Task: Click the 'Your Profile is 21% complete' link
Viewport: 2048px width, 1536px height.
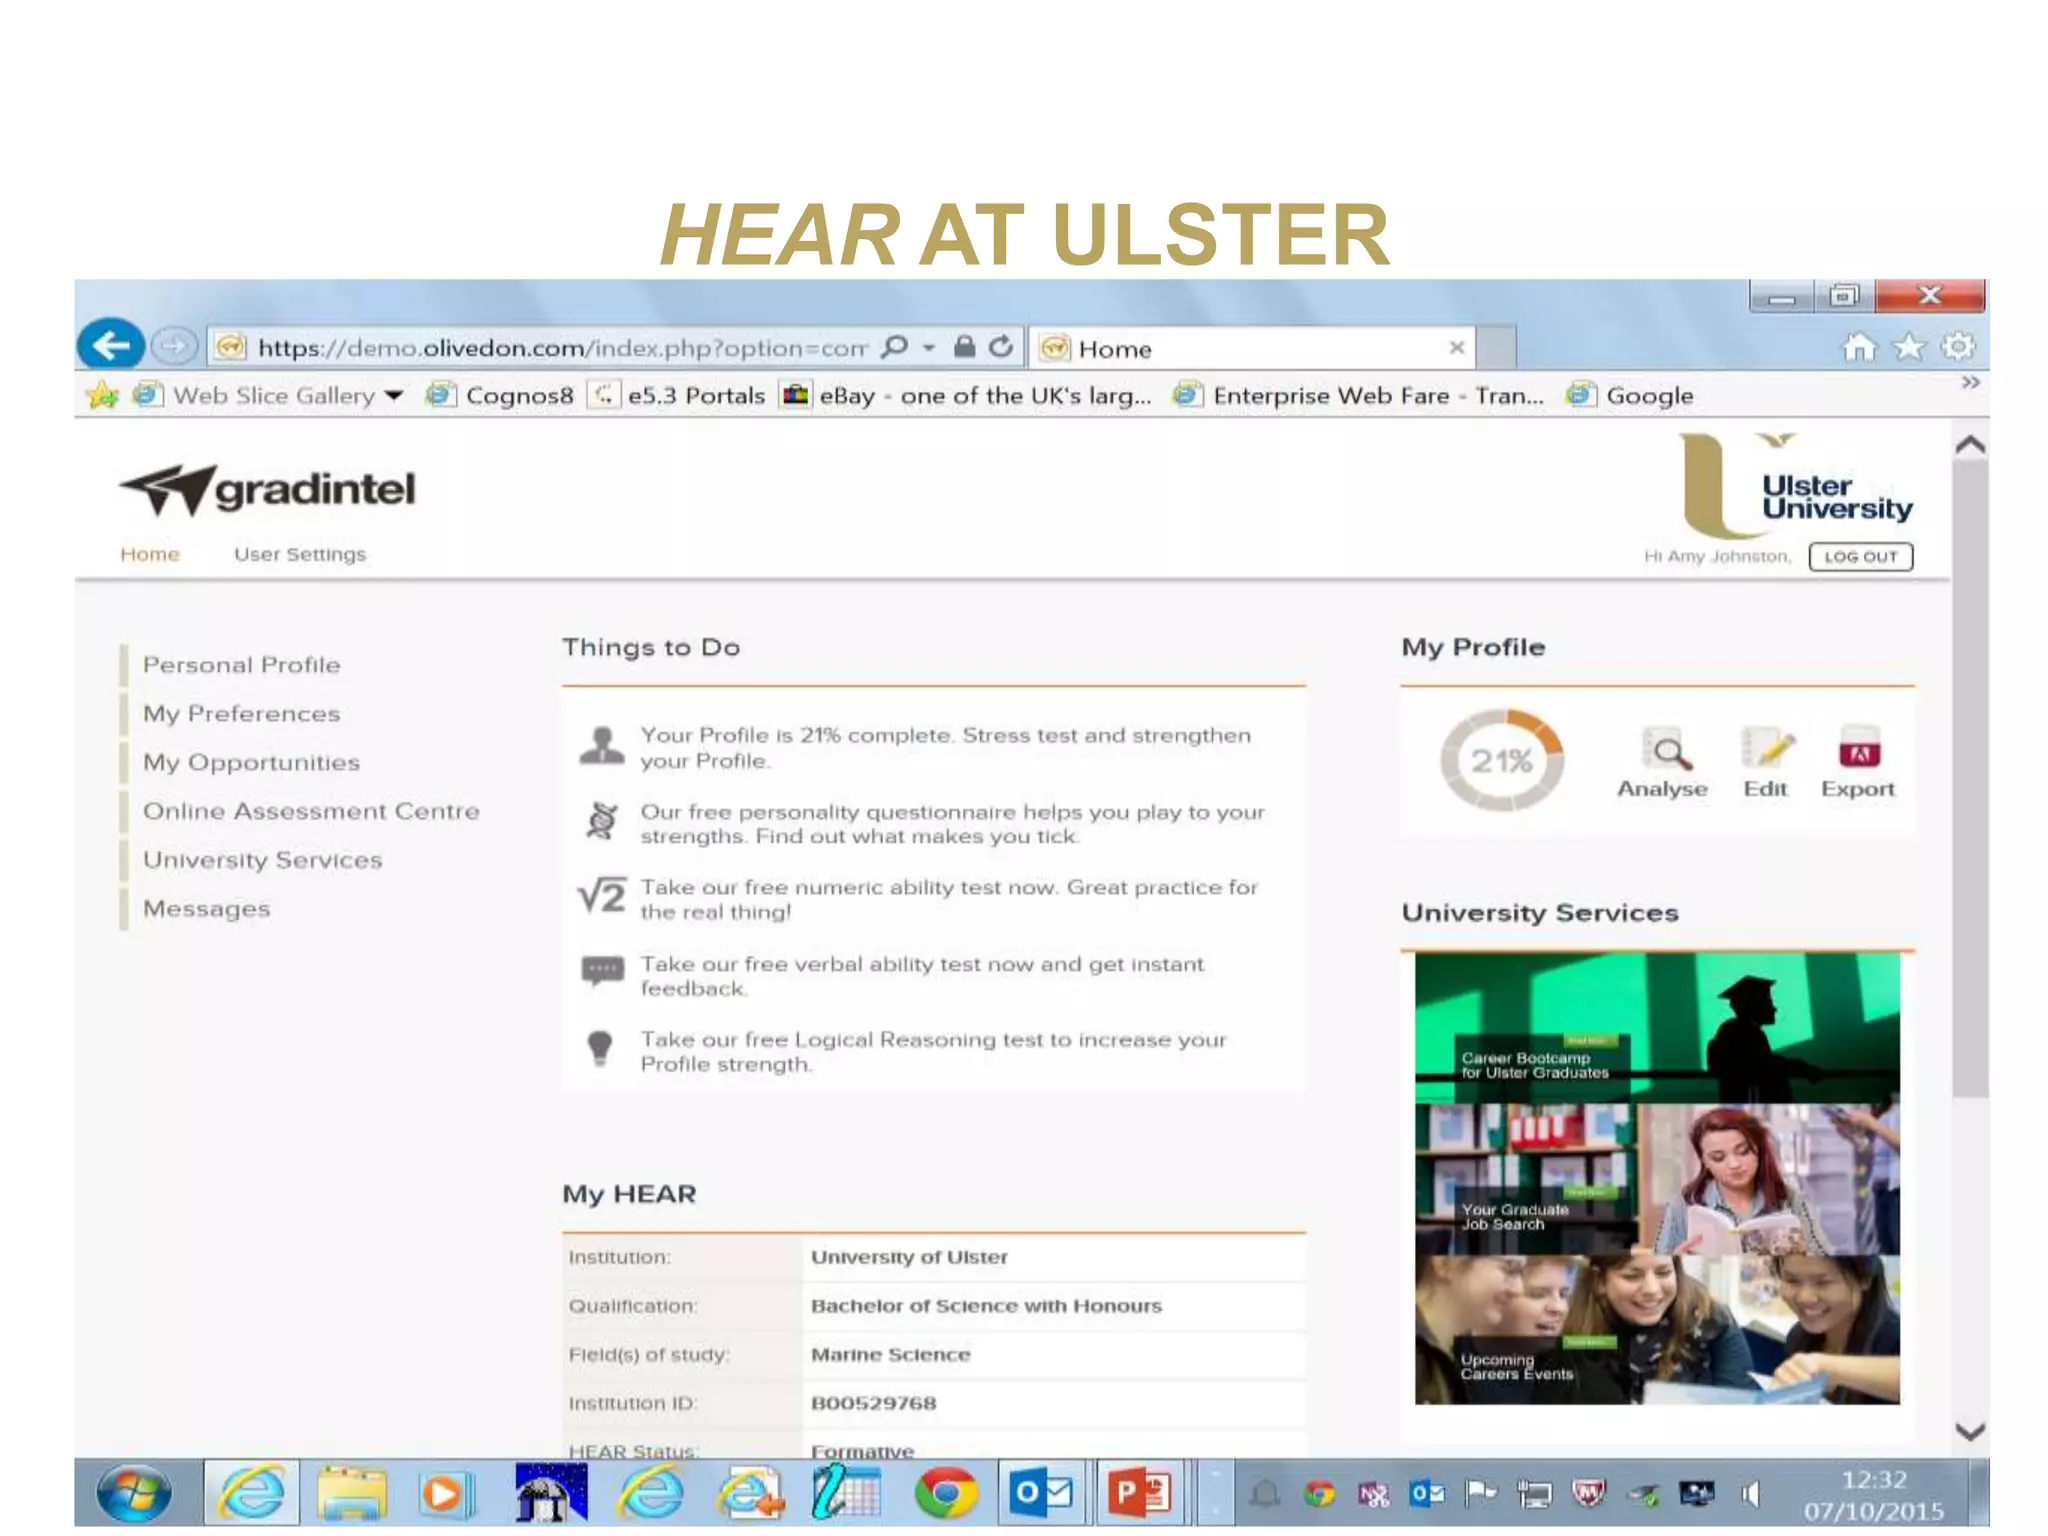Action: coord(945,747)
